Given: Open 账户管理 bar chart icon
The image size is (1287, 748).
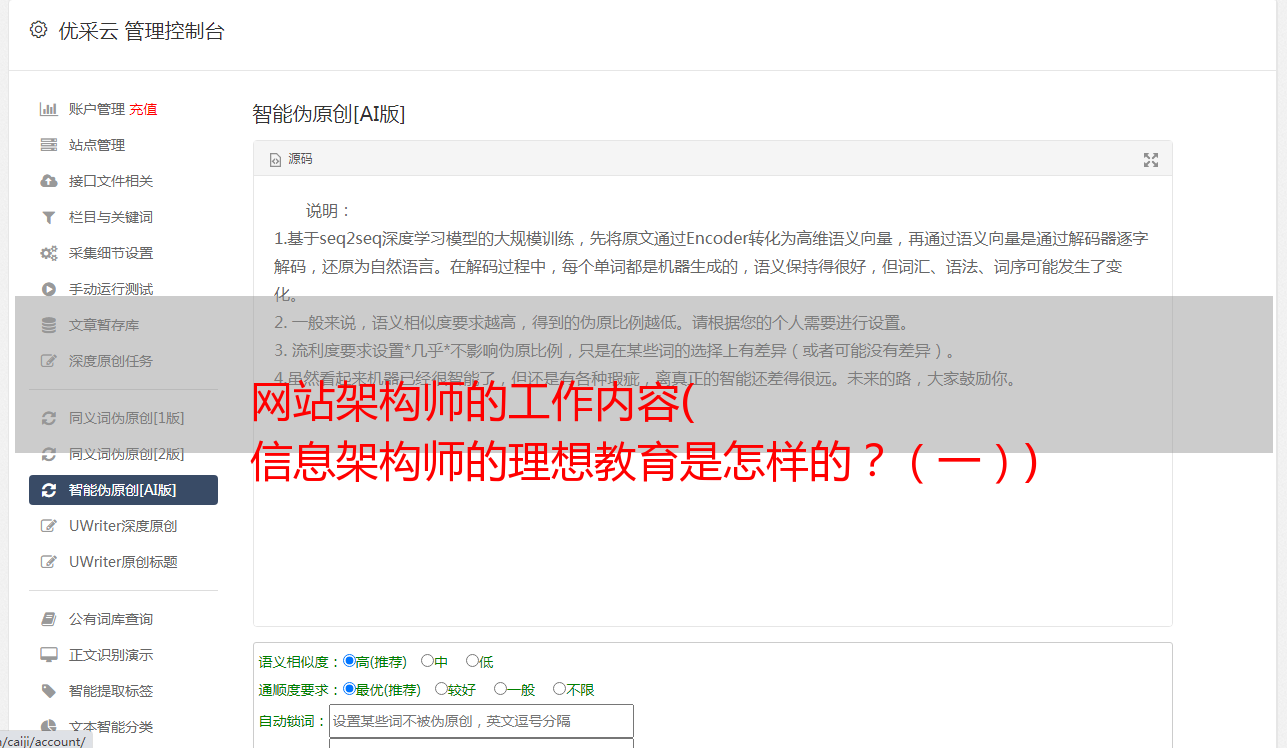Looking at the screenshot, I should [48, 109].
